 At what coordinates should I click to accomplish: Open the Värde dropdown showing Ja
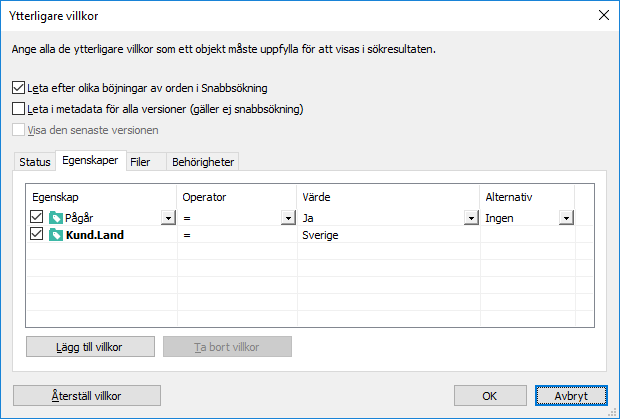click(471, 218)
